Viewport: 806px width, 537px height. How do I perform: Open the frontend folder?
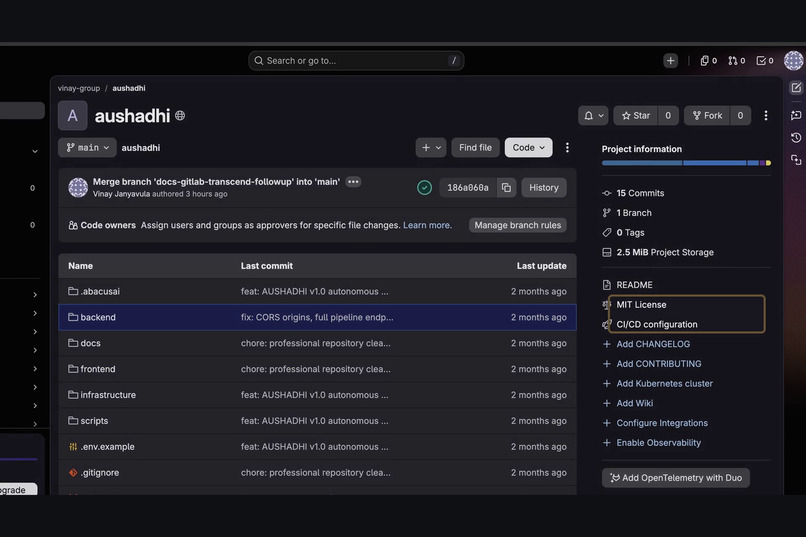[98, 369]
